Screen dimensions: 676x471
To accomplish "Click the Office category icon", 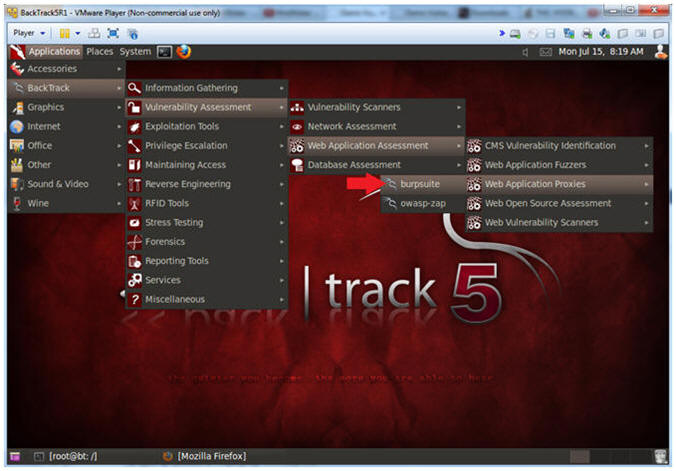I will (x=17, y=146).
